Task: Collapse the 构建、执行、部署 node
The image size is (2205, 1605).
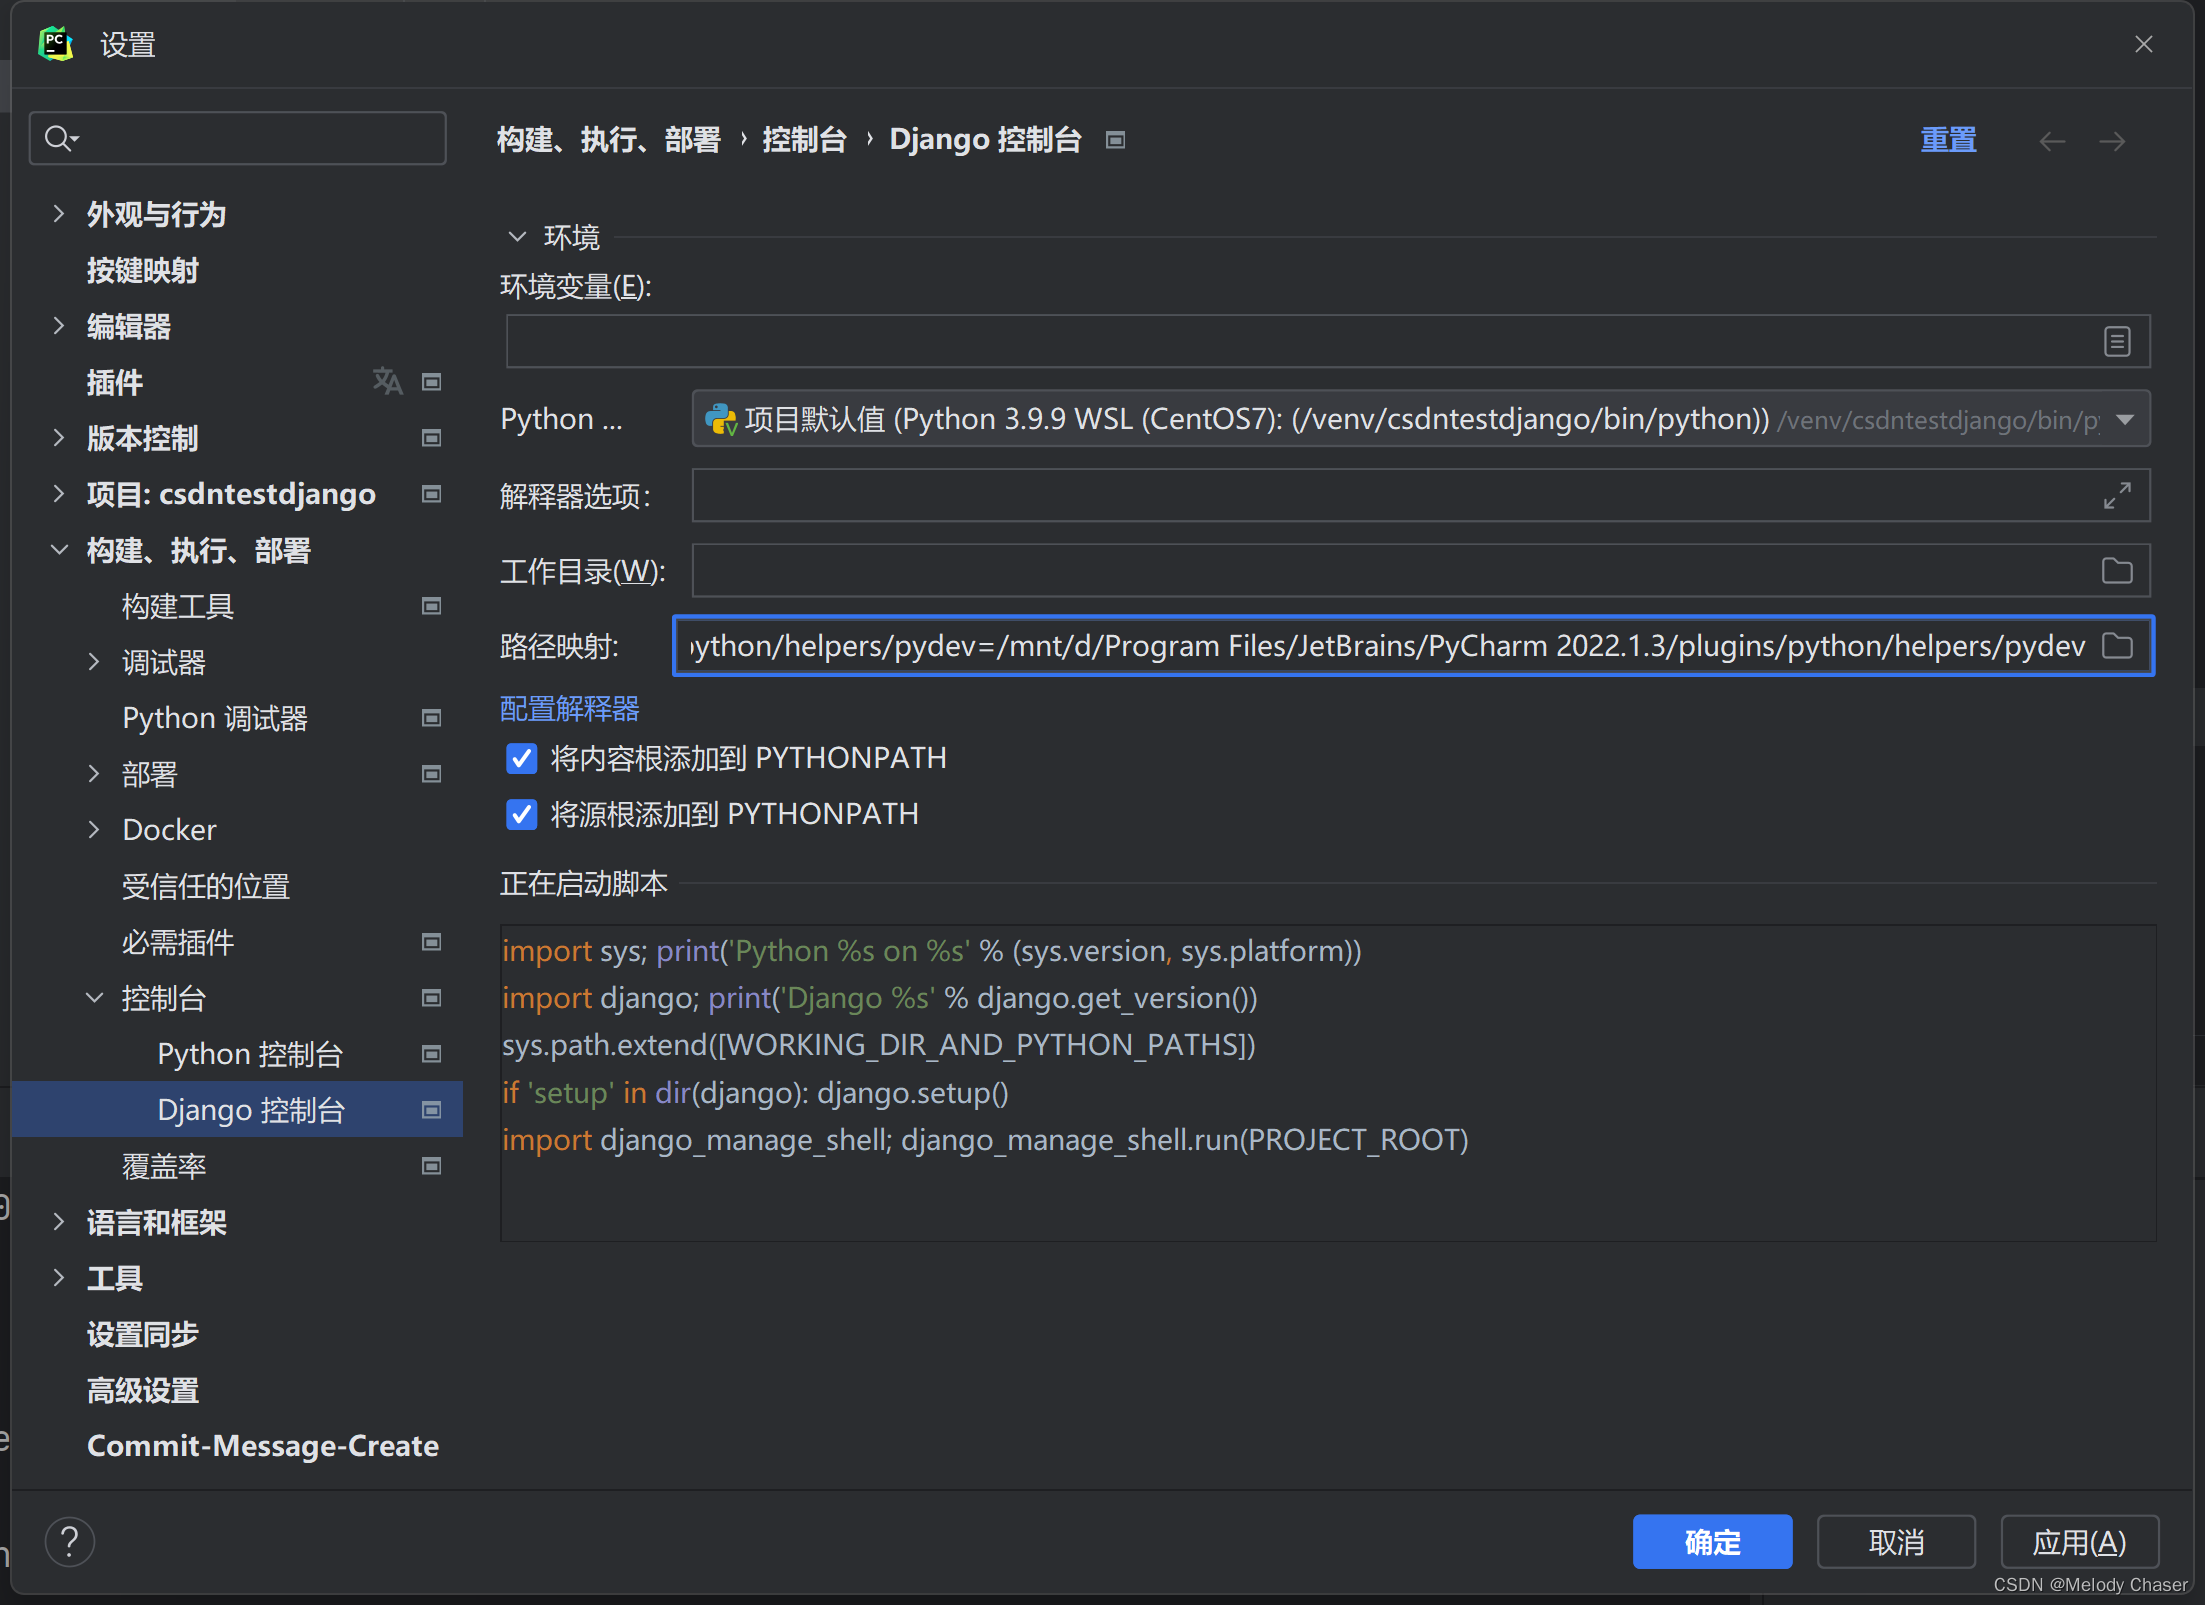Action: (x=59, y=550)
